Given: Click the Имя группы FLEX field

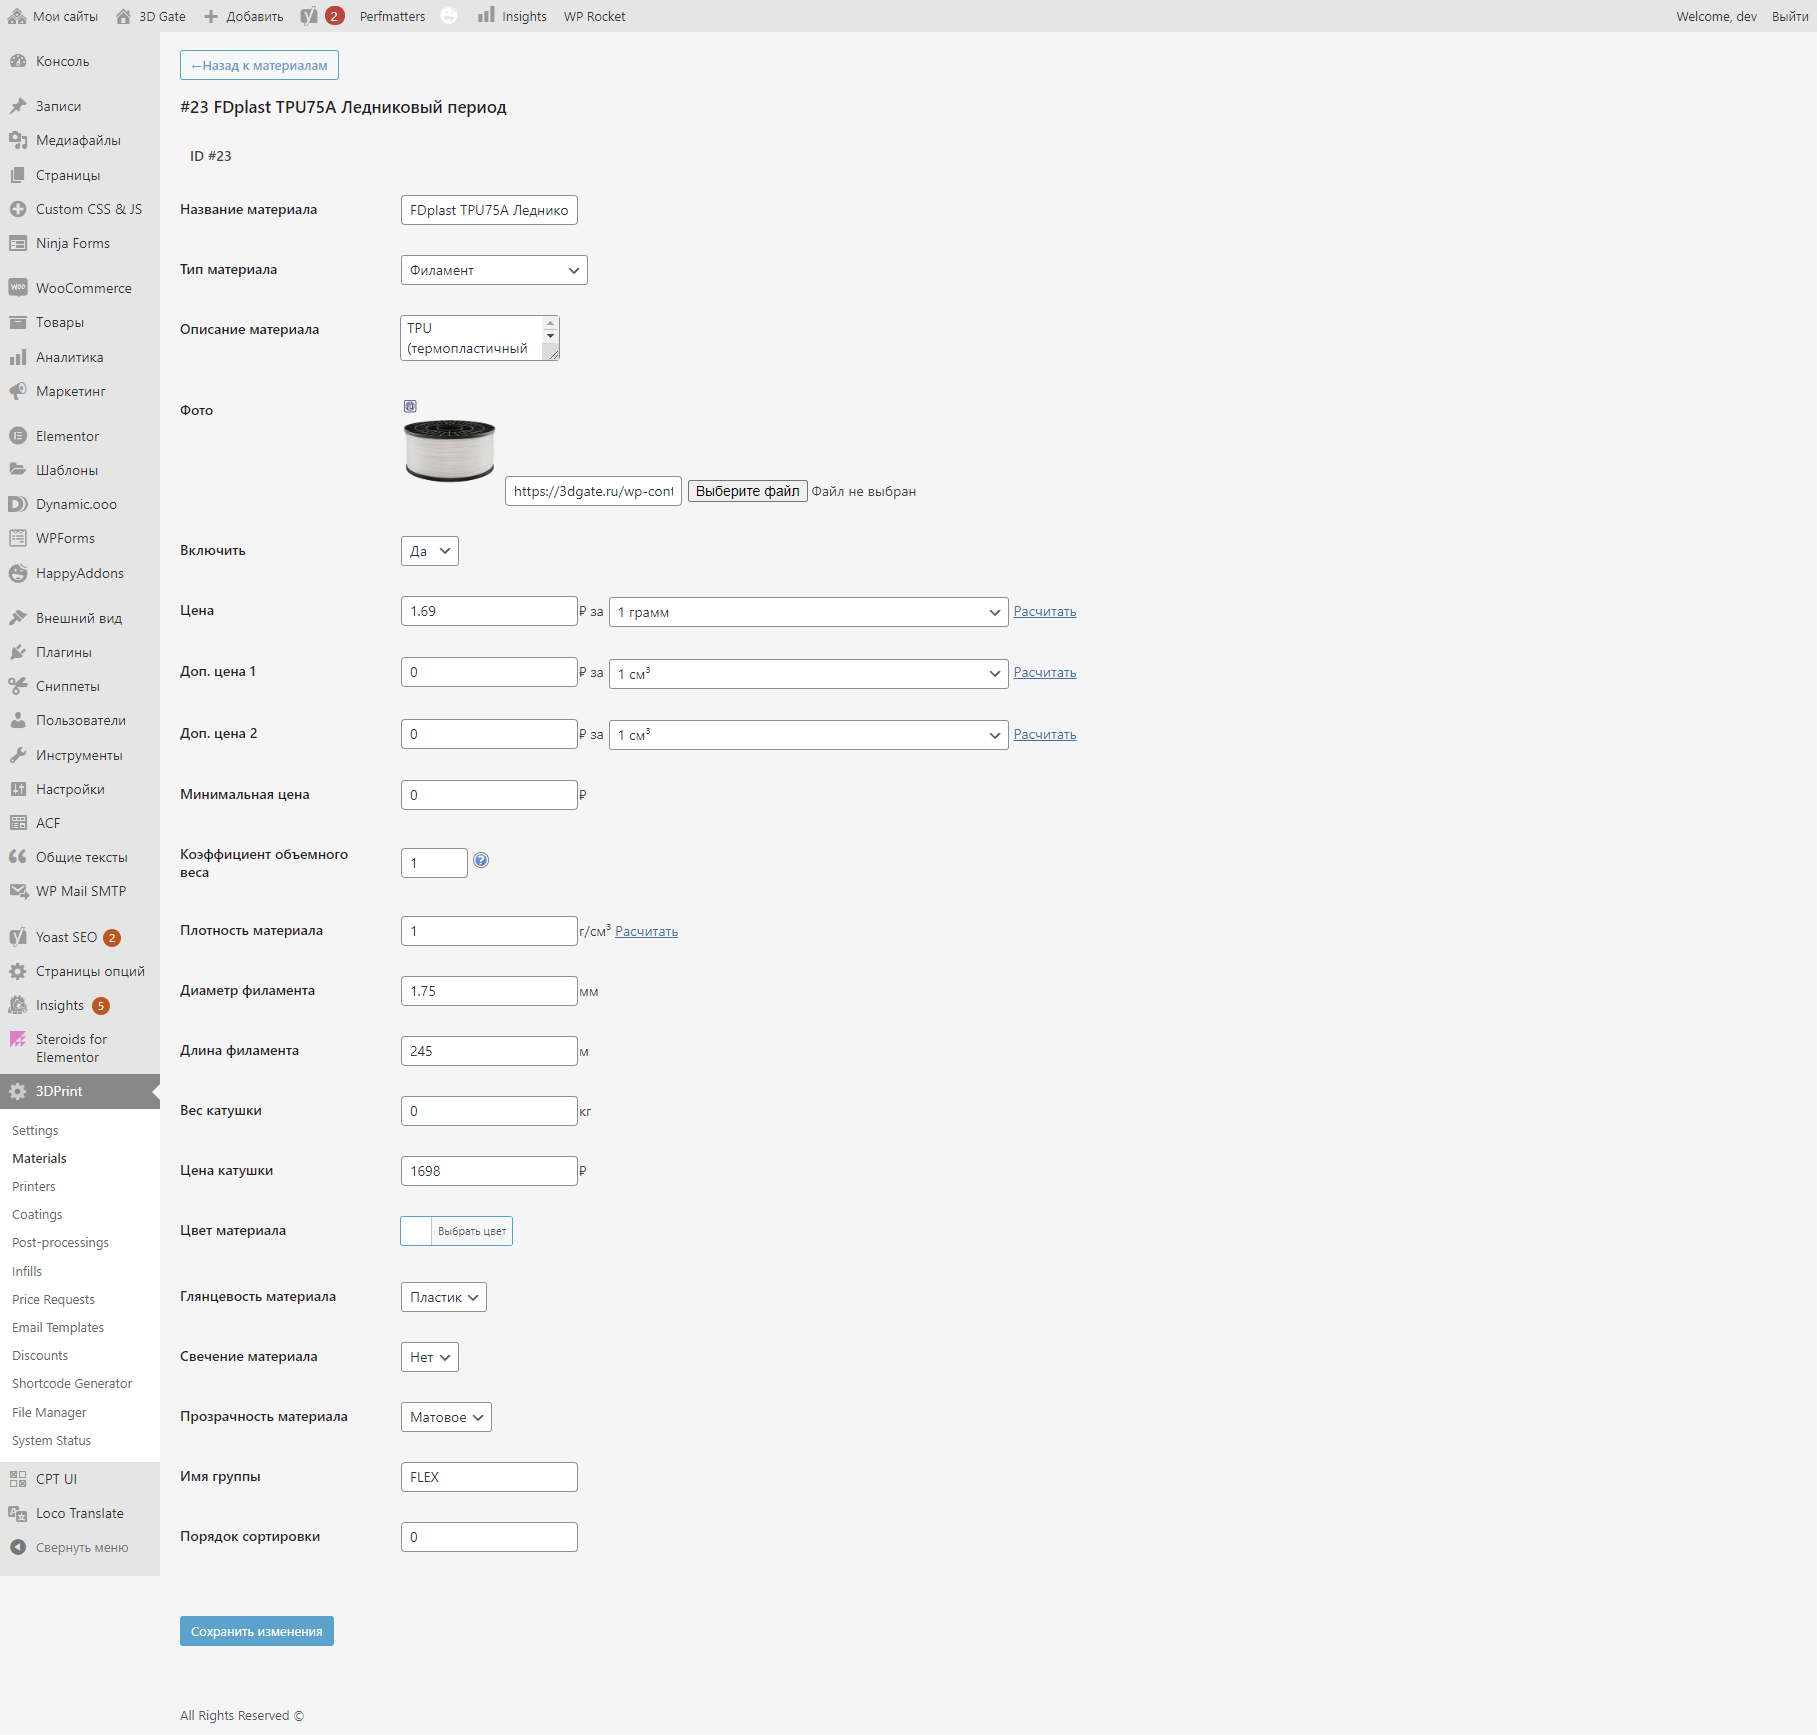Looking at the screenshot, I should coord(489,1477).
